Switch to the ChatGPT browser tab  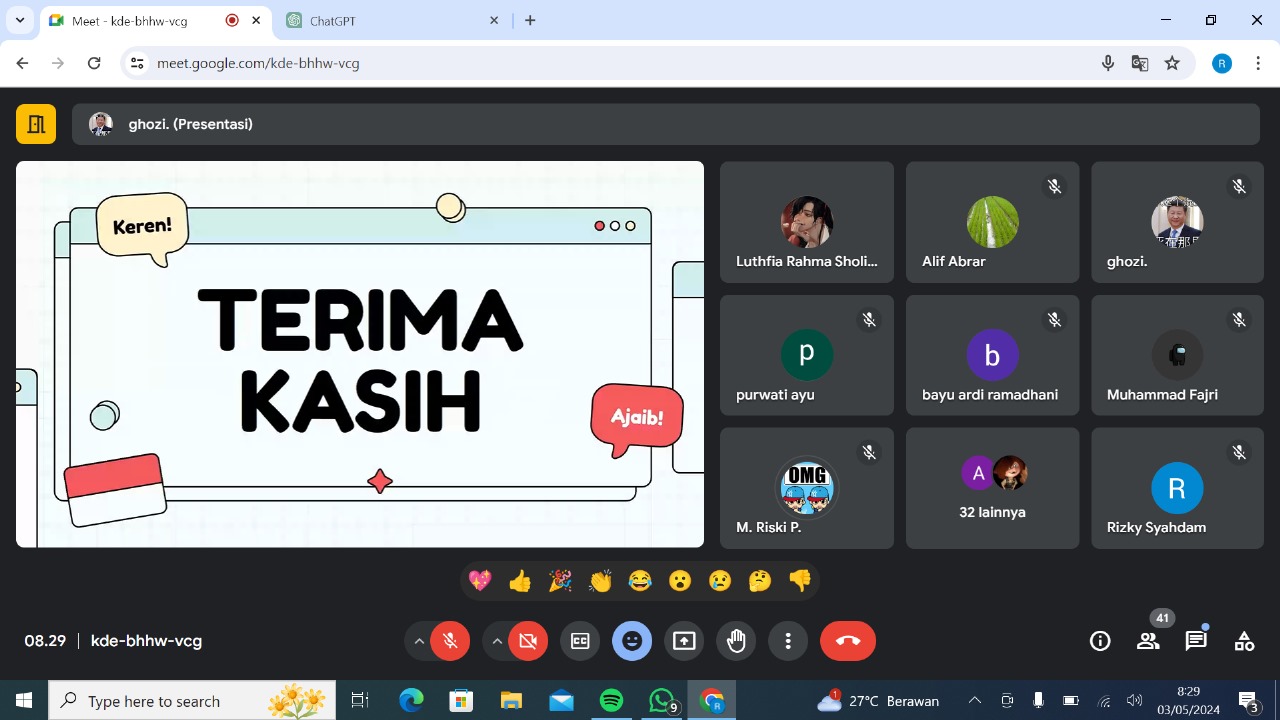[390, 20]
